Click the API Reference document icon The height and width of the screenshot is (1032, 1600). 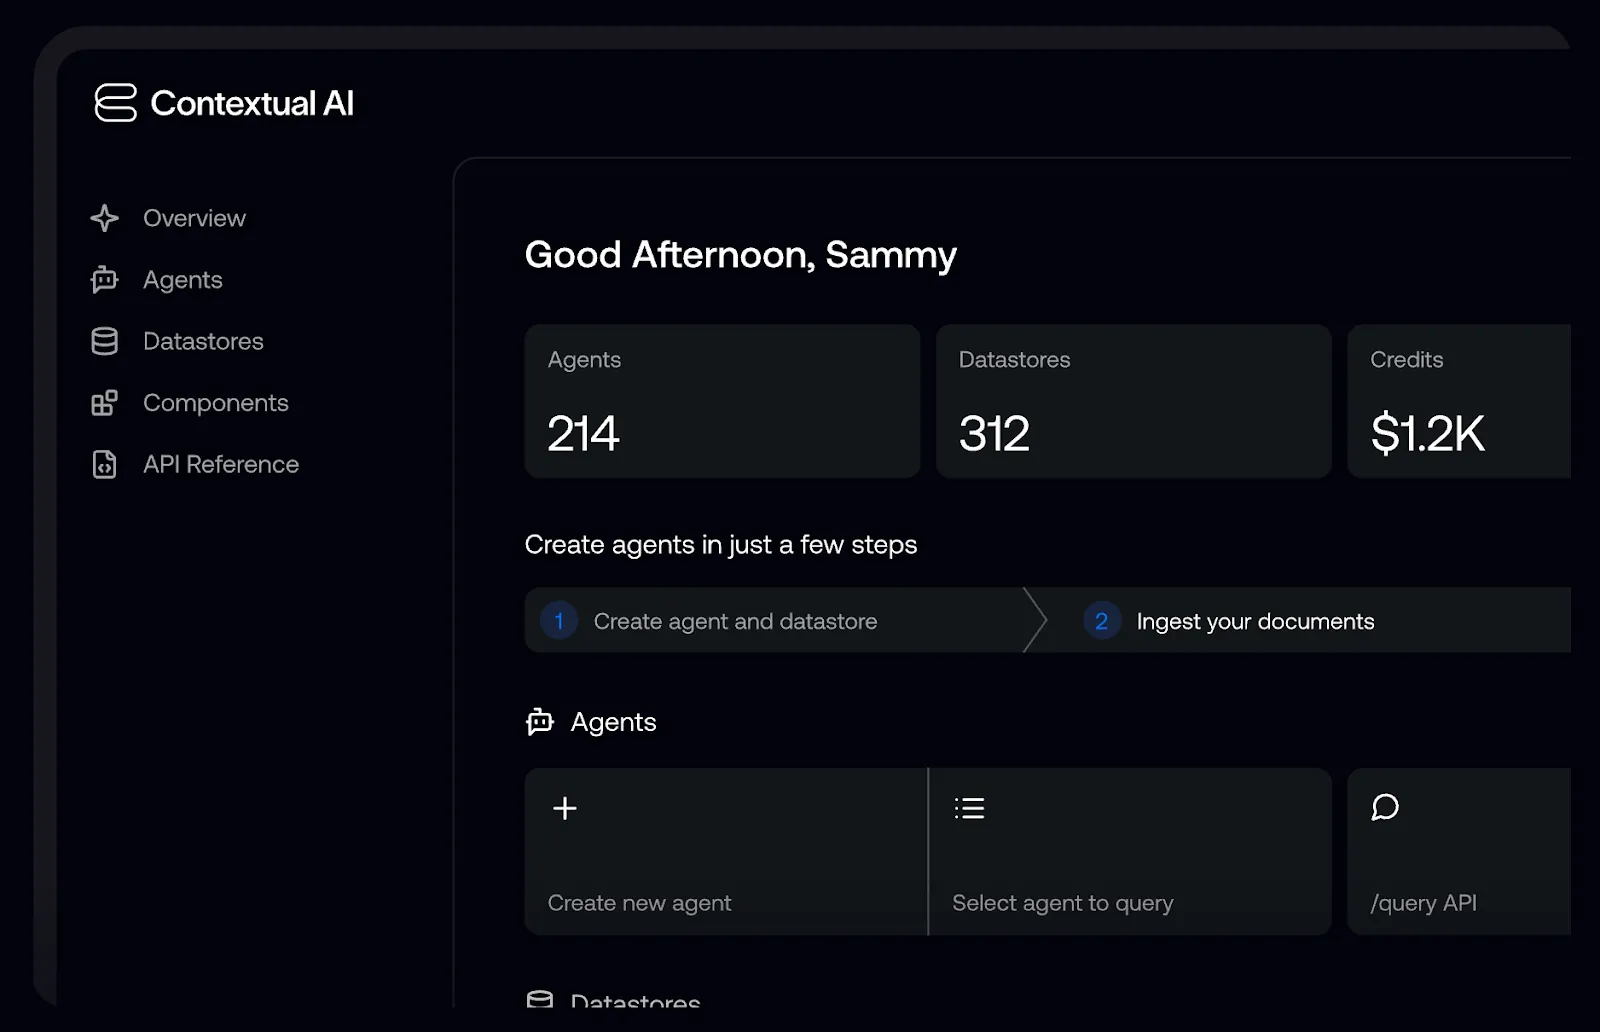(x=104, y=464)
